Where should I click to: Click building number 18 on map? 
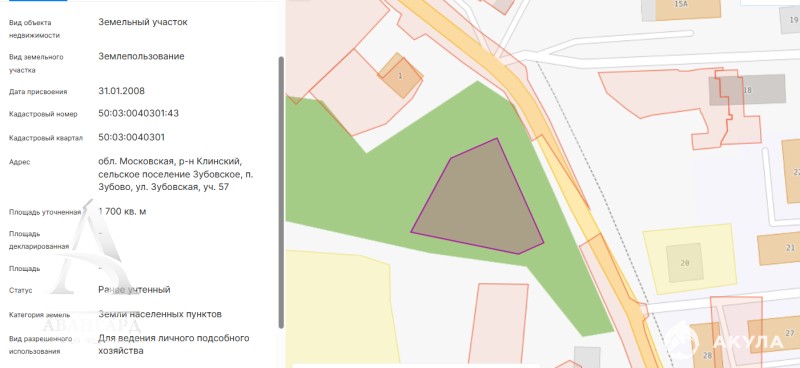point(747,90)
